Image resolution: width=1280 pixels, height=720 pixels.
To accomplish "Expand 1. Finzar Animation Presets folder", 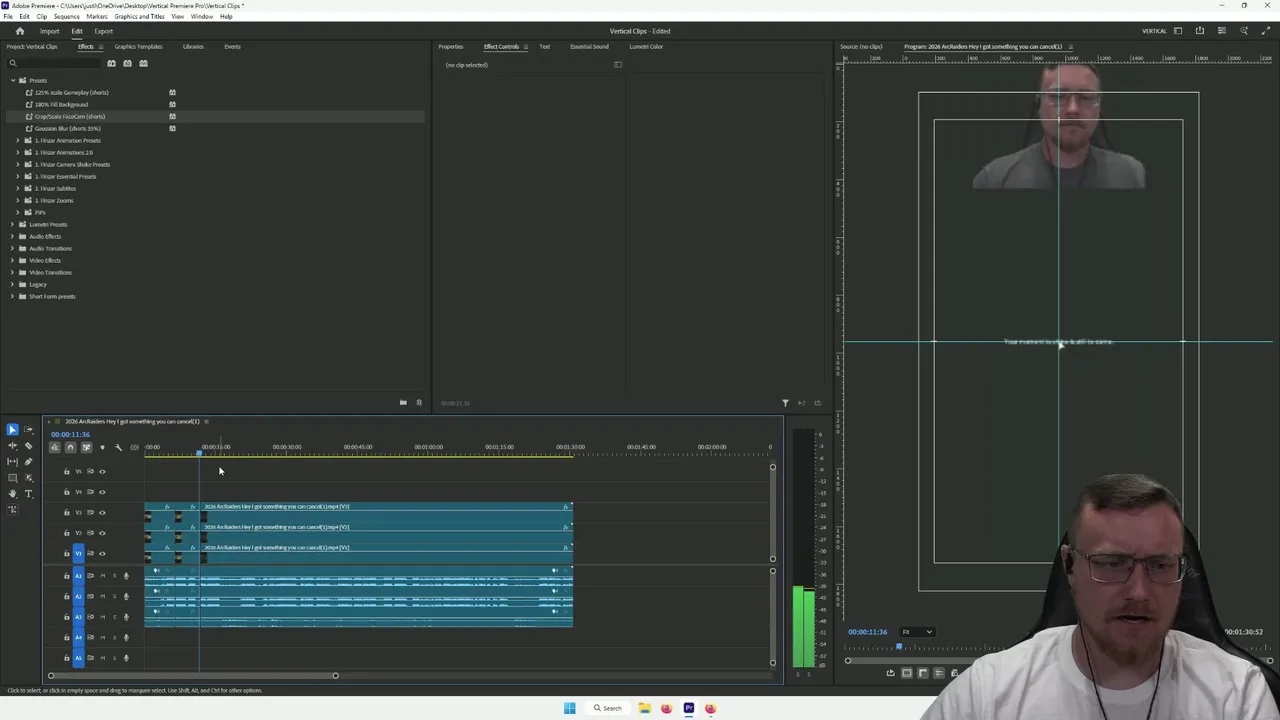I will (18, 140).
